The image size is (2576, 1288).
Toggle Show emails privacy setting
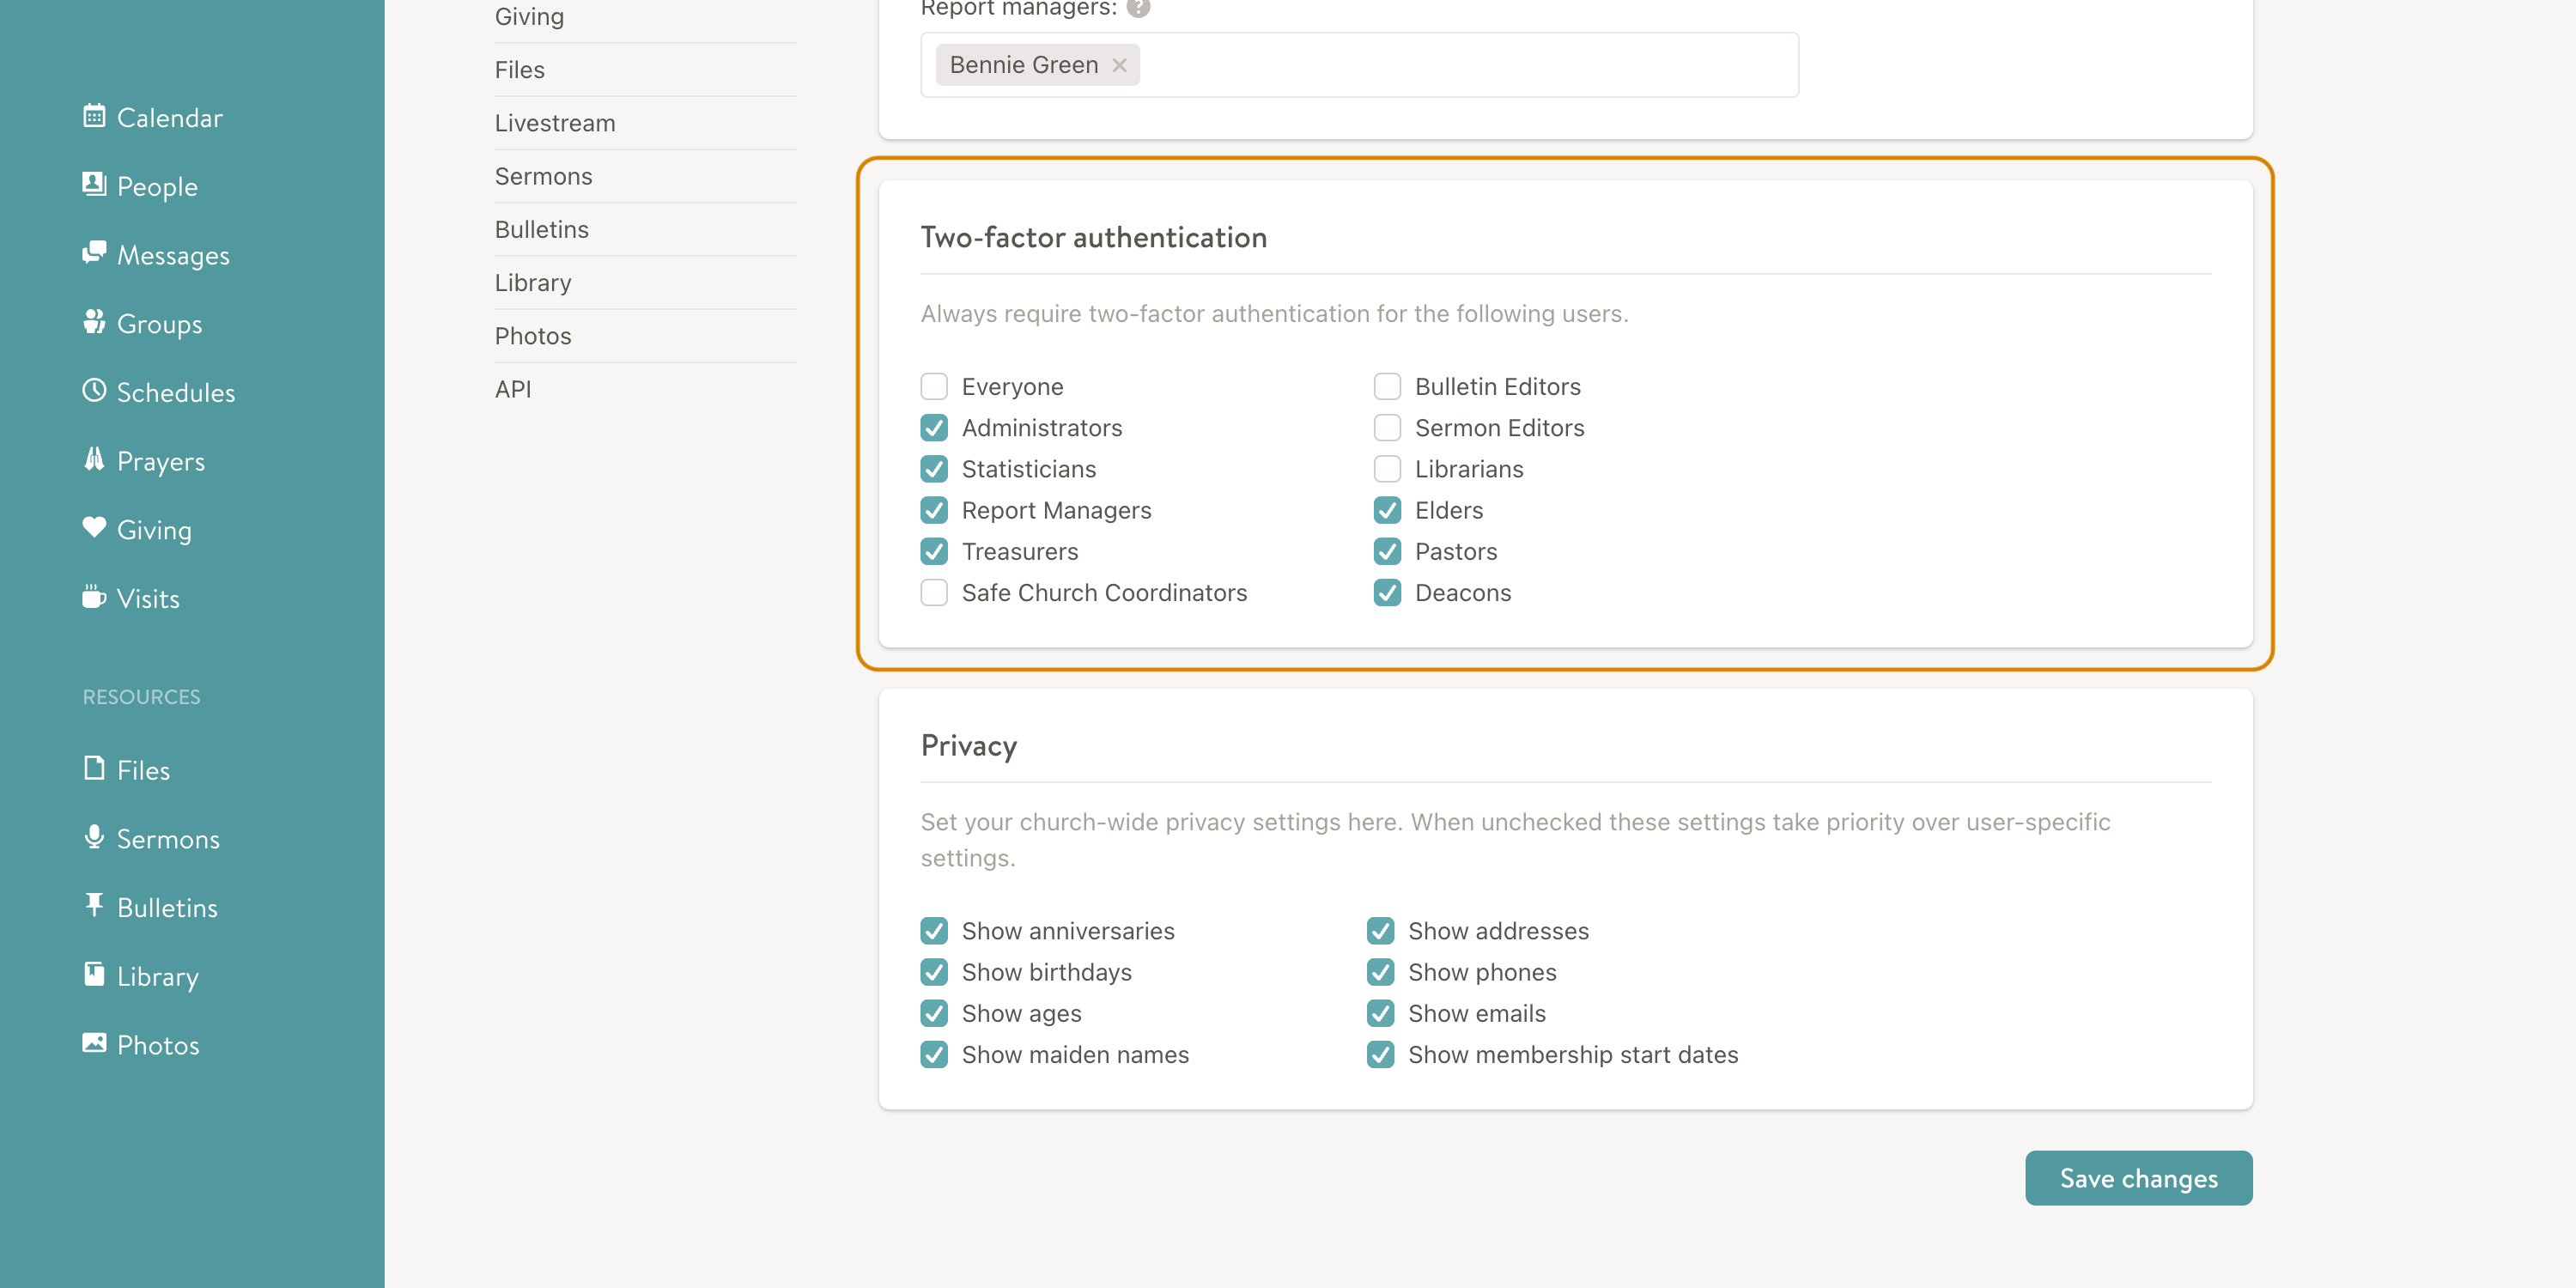point(1380,1013)
